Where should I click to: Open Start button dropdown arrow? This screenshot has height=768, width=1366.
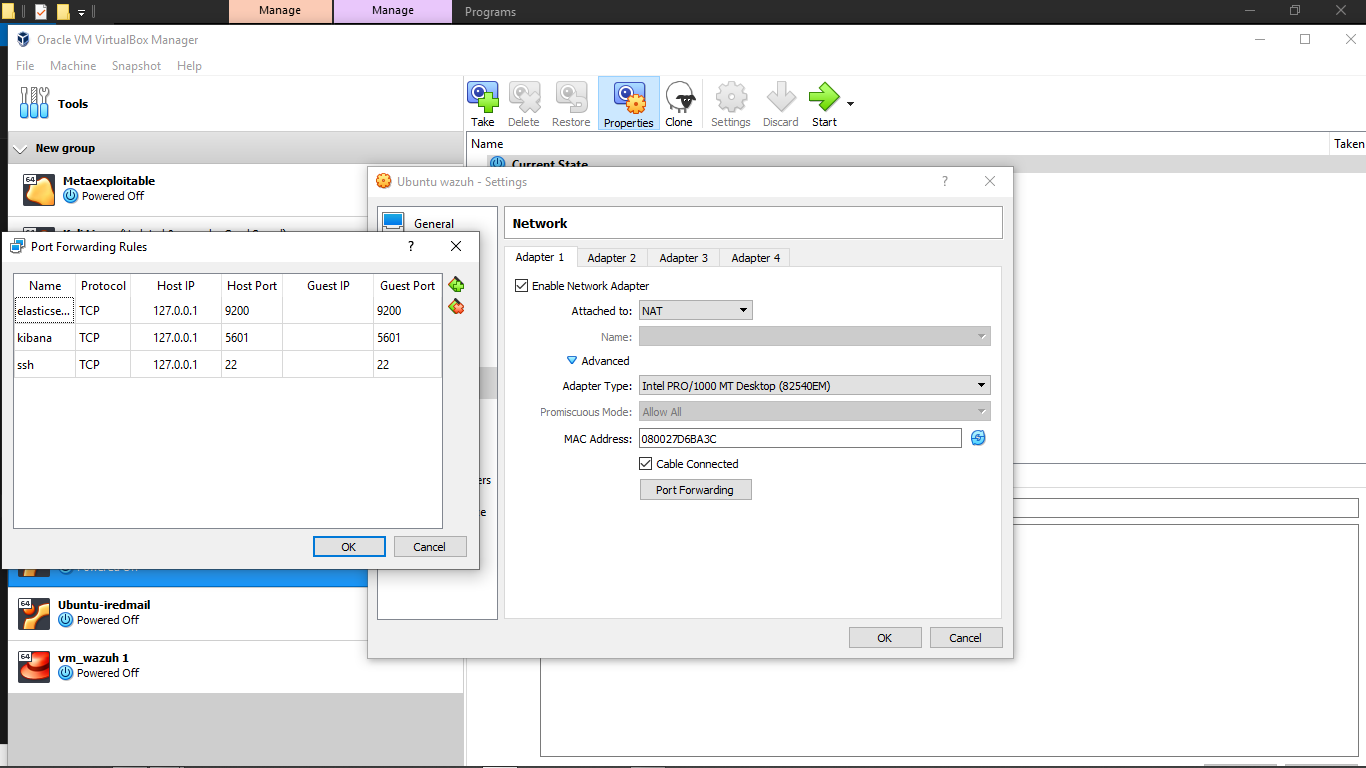point(850,103)
